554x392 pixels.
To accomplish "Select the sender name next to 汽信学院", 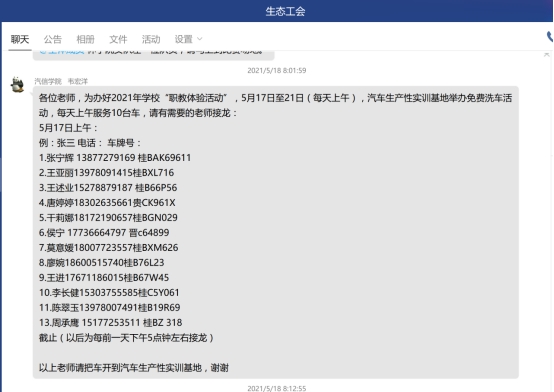I will coord(78,82).
